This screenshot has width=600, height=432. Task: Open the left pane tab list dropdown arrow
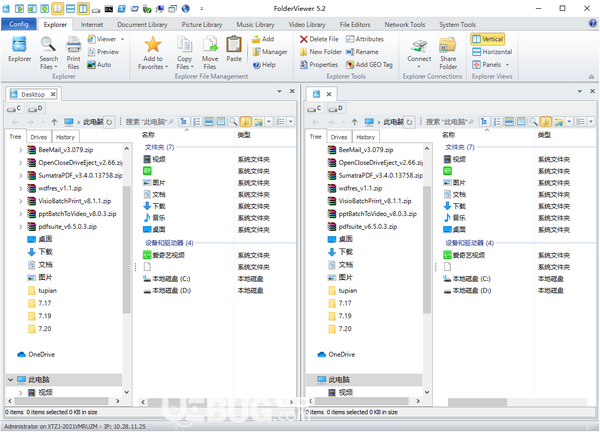pyautogui.click(x=279, y=91)
